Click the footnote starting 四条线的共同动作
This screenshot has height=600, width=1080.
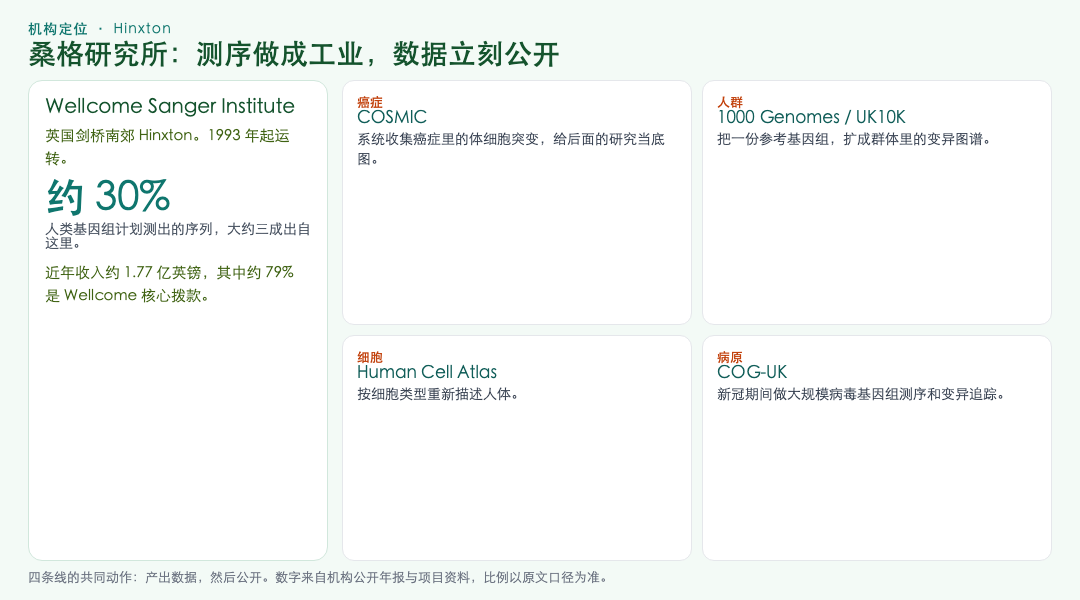[x=320, y=577]
